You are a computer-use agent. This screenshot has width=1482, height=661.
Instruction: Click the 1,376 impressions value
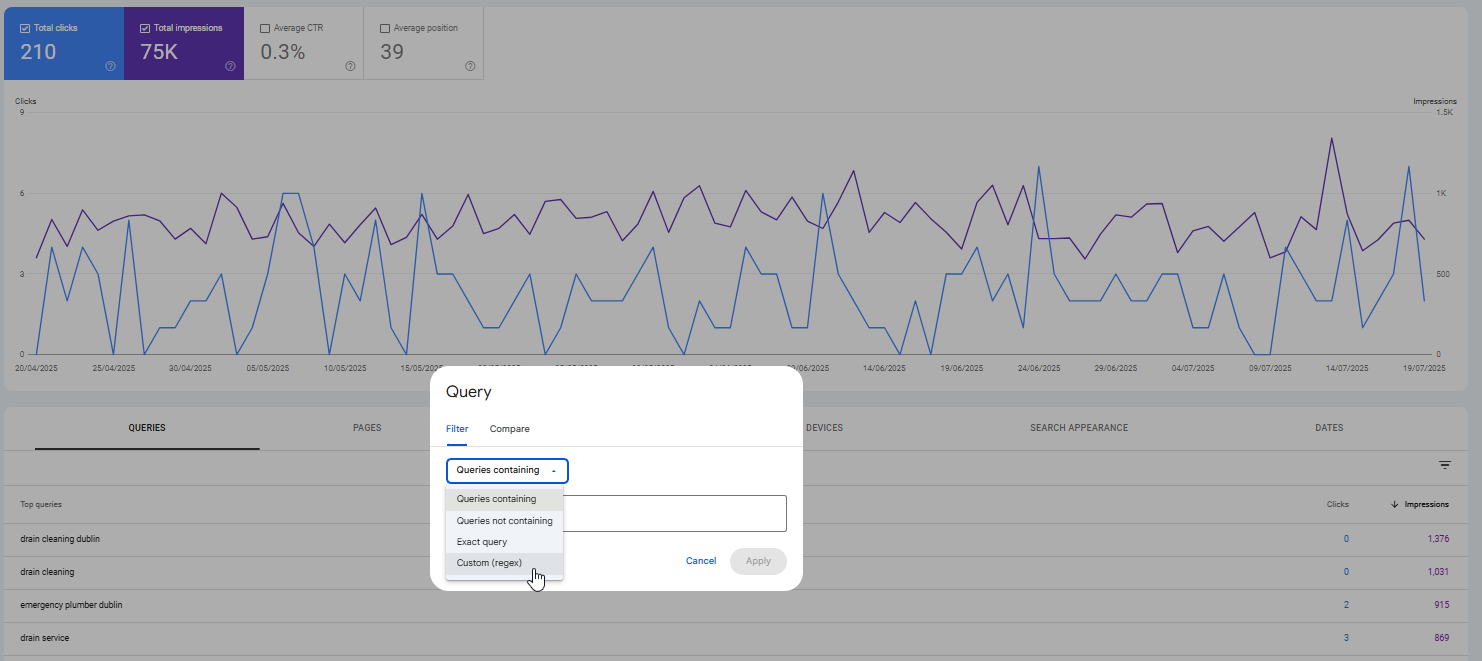point(1438,539)
